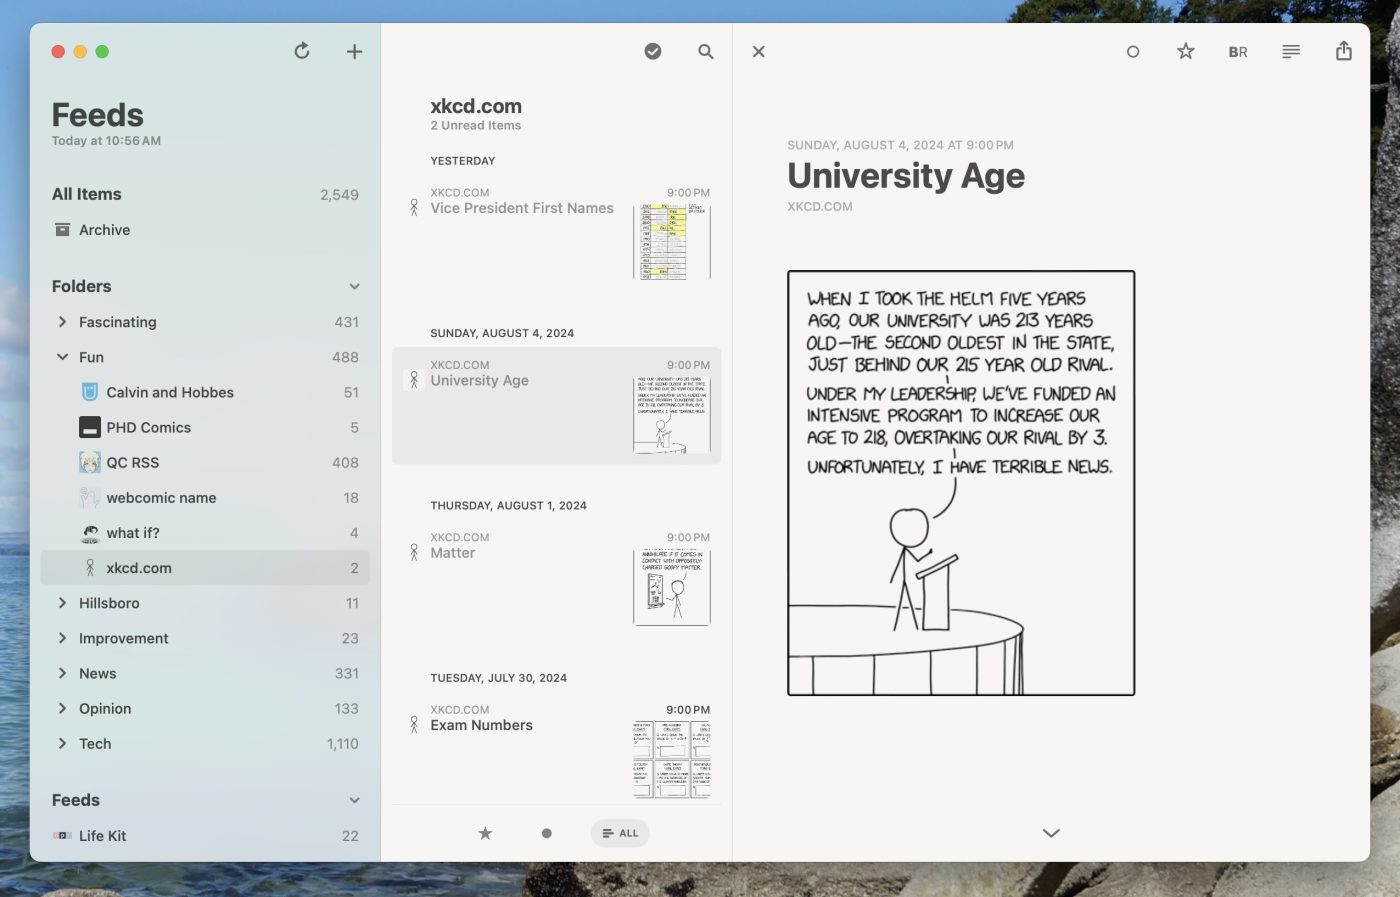Switch to reader text view

click(1291, 51)
